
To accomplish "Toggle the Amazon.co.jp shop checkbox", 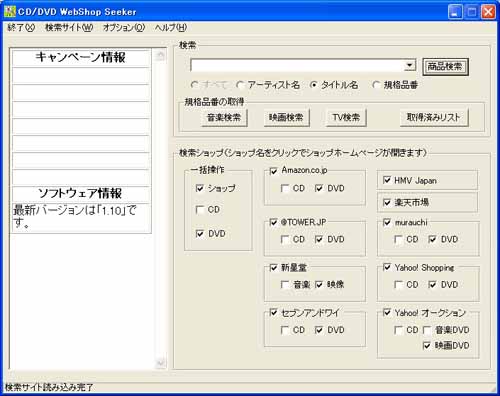I will [x=273, y=171].
